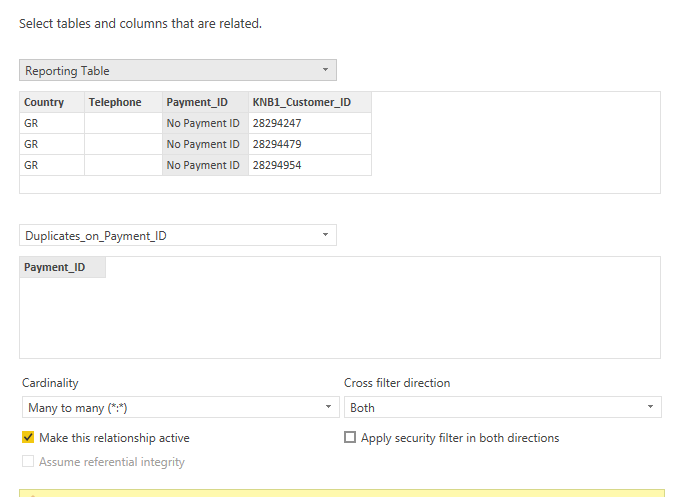Select Payment_ID column in Reporting Table
Image resolution: width=689 pixels, height=497 pixels.
pyautogui.click(x=206, y=102)
